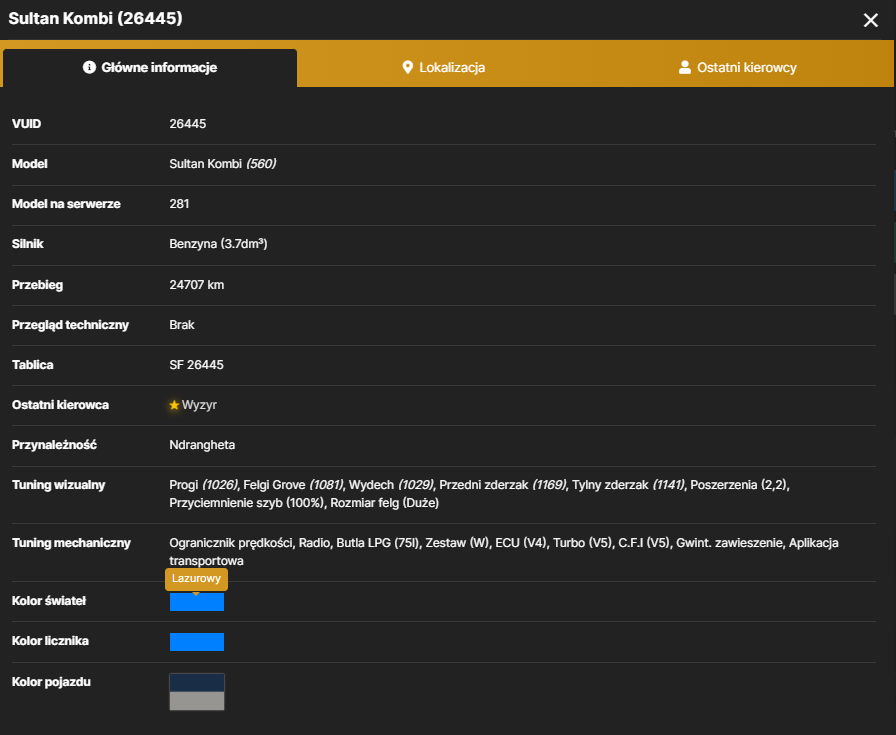Image resolution: width=896 pixels, height=735 pixels.
Task: Click the blue Kolor świateł swatch
Action: (x=197, y=602)
